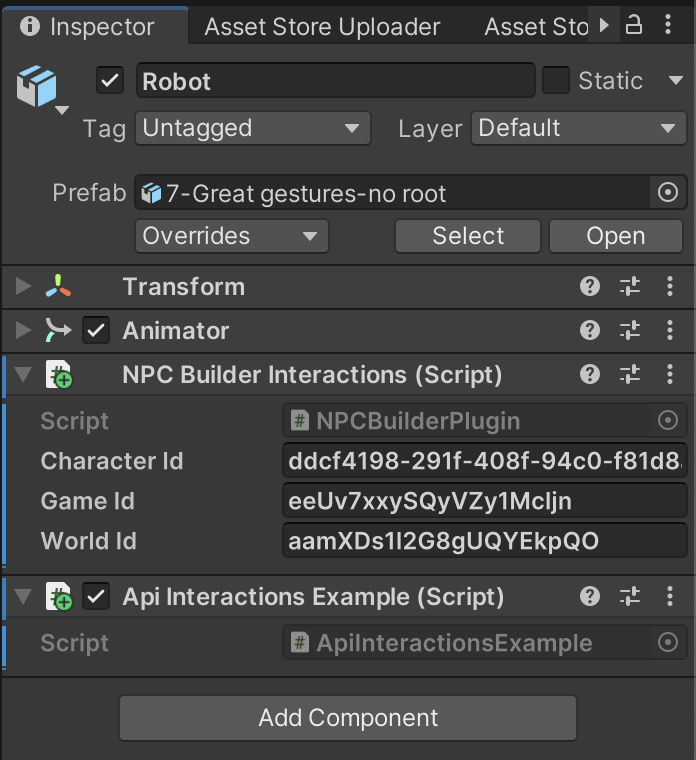Click the Robot GameObject cube icon
696x760 pixels.
[36, 85]
